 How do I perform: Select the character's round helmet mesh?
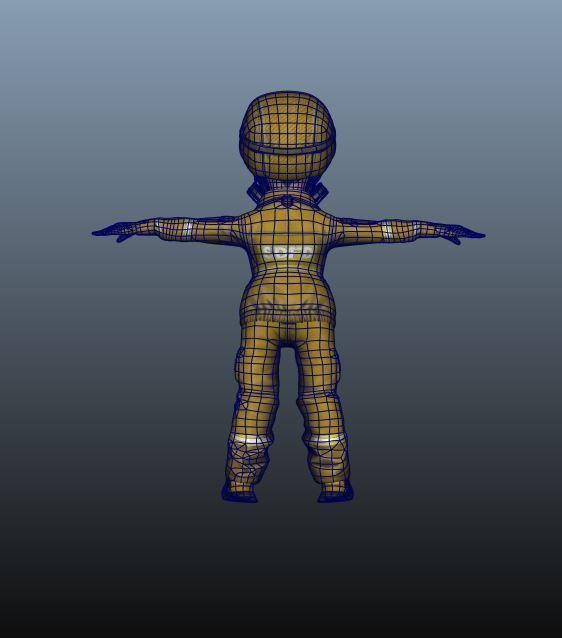[x=287, y=135]
